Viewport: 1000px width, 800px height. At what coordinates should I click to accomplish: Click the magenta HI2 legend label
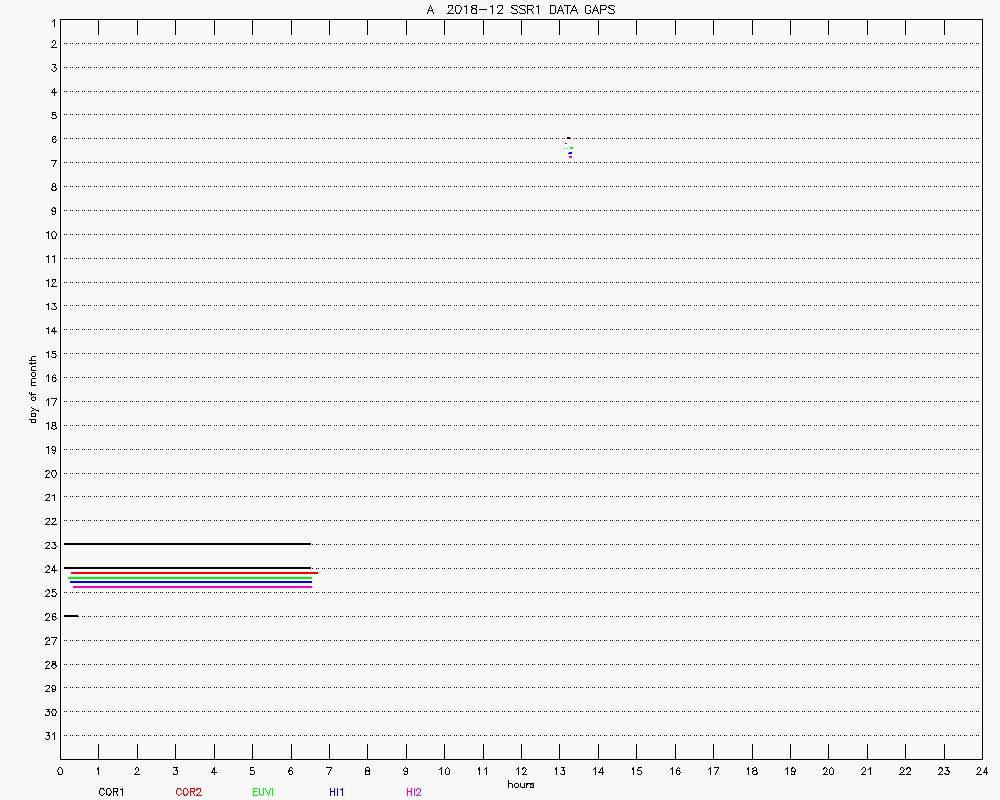[414, 792]
